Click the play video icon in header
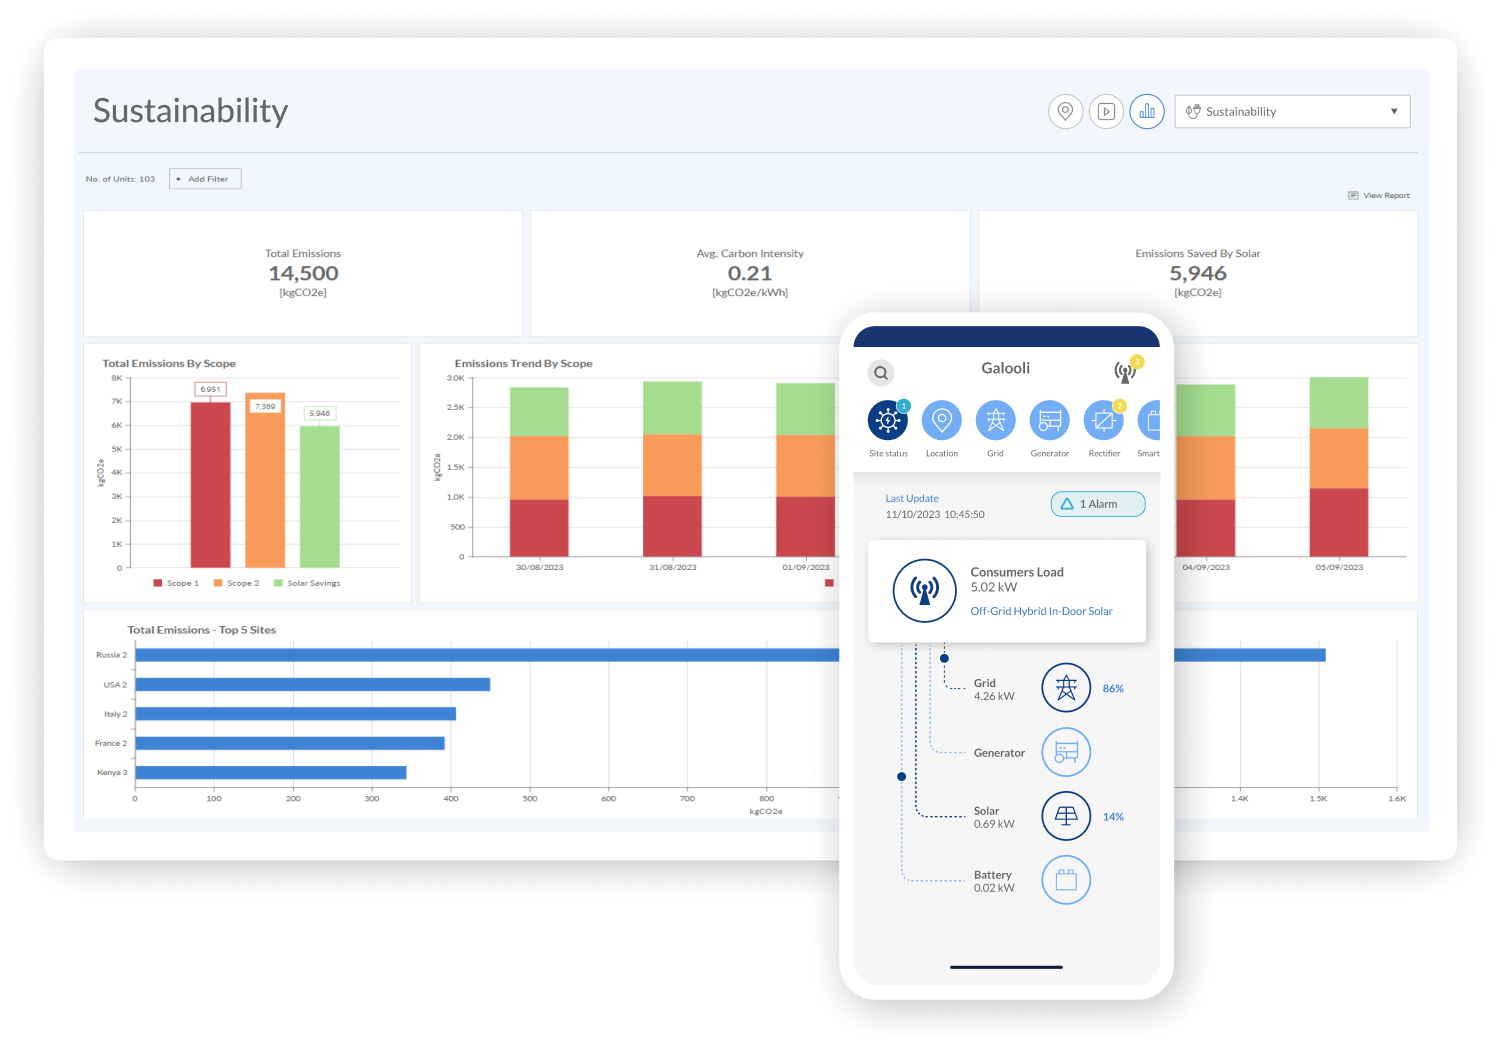 1106,111
